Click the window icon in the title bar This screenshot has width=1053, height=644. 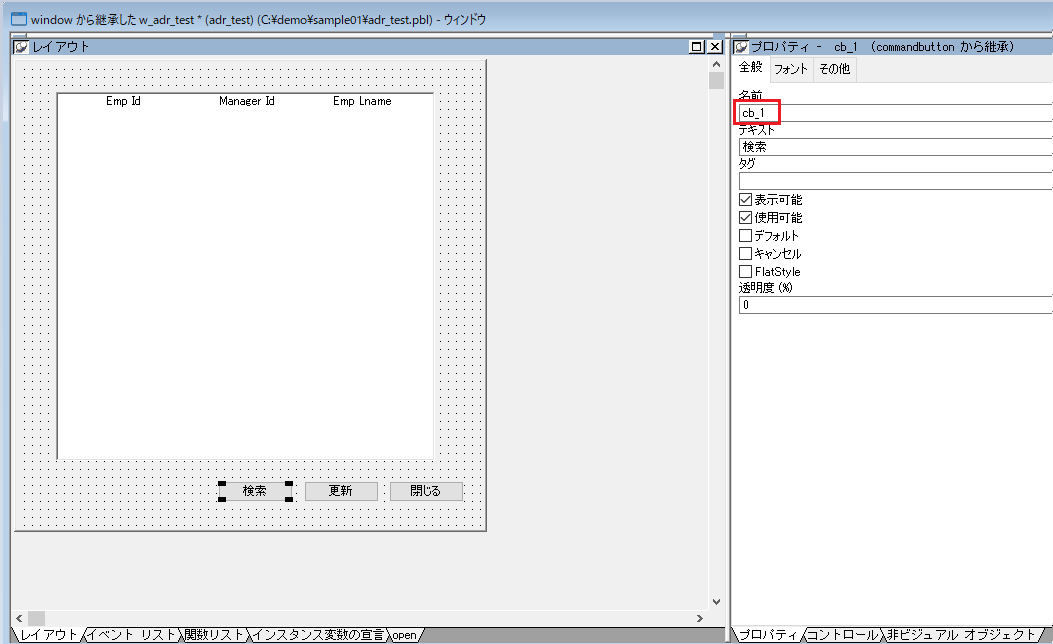pos(18,19)
